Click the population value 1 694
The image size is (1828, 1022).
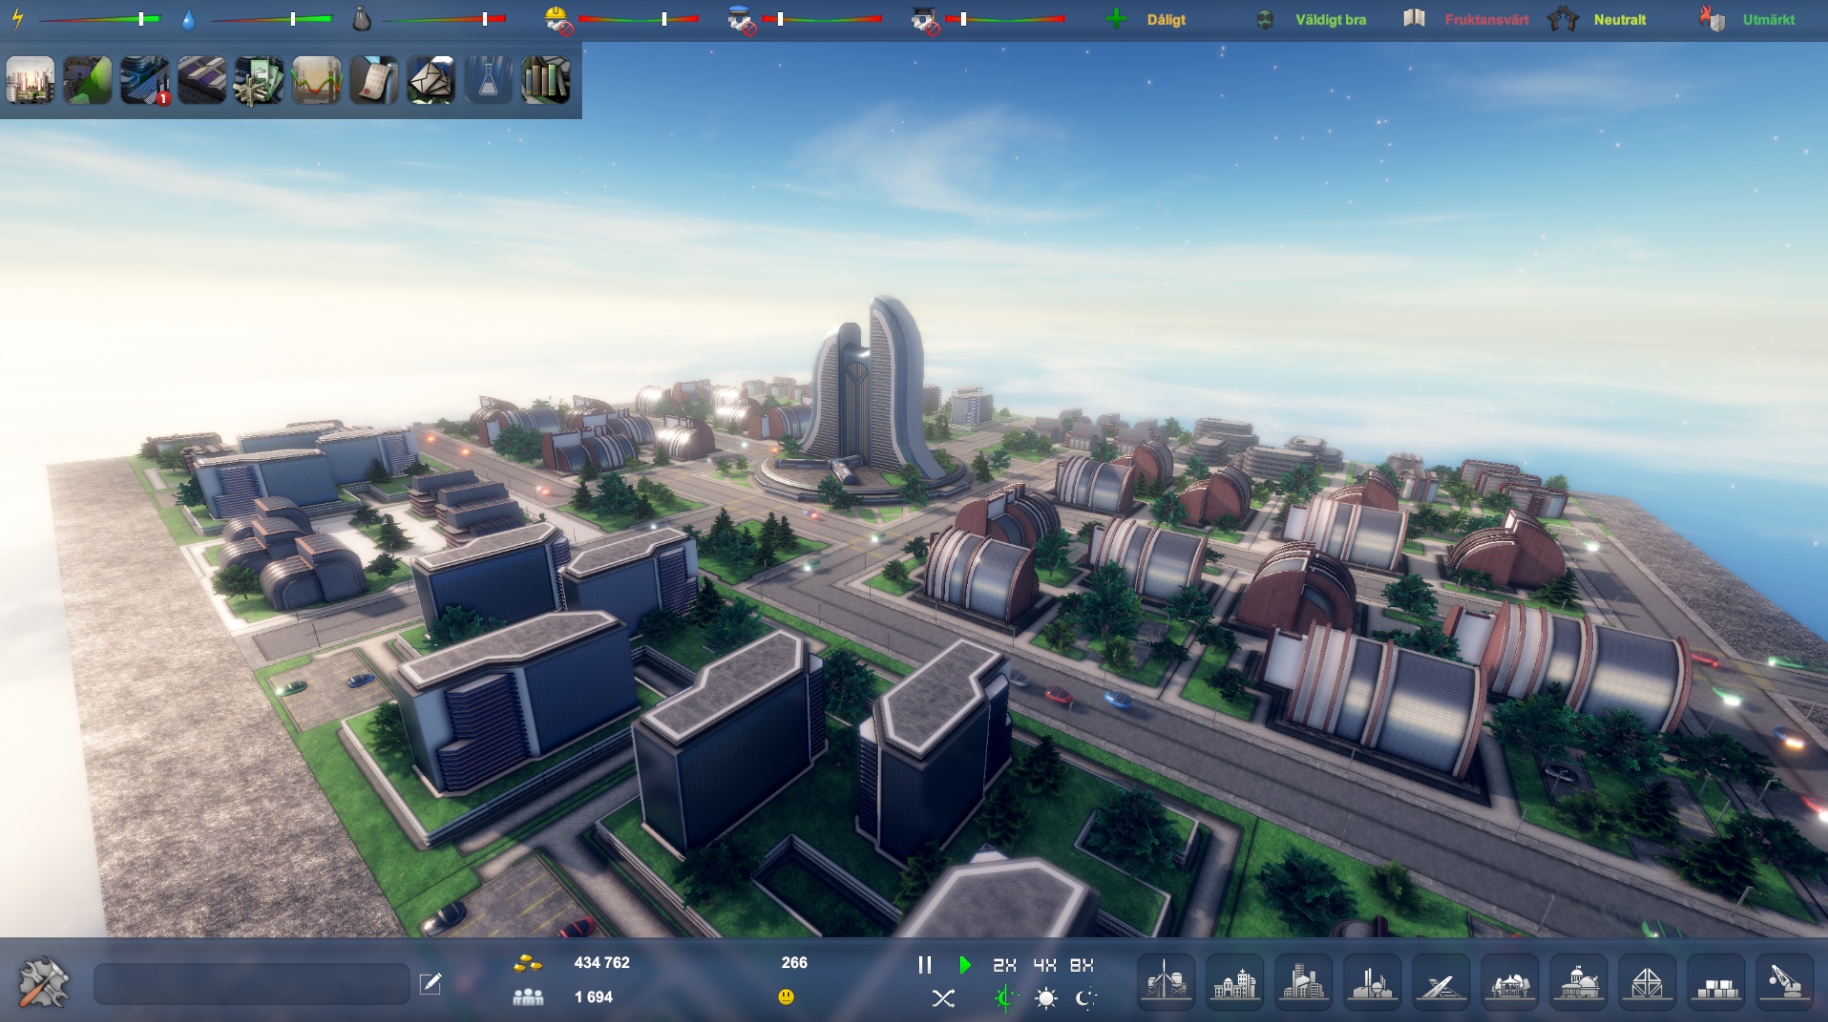click(594, 997)
